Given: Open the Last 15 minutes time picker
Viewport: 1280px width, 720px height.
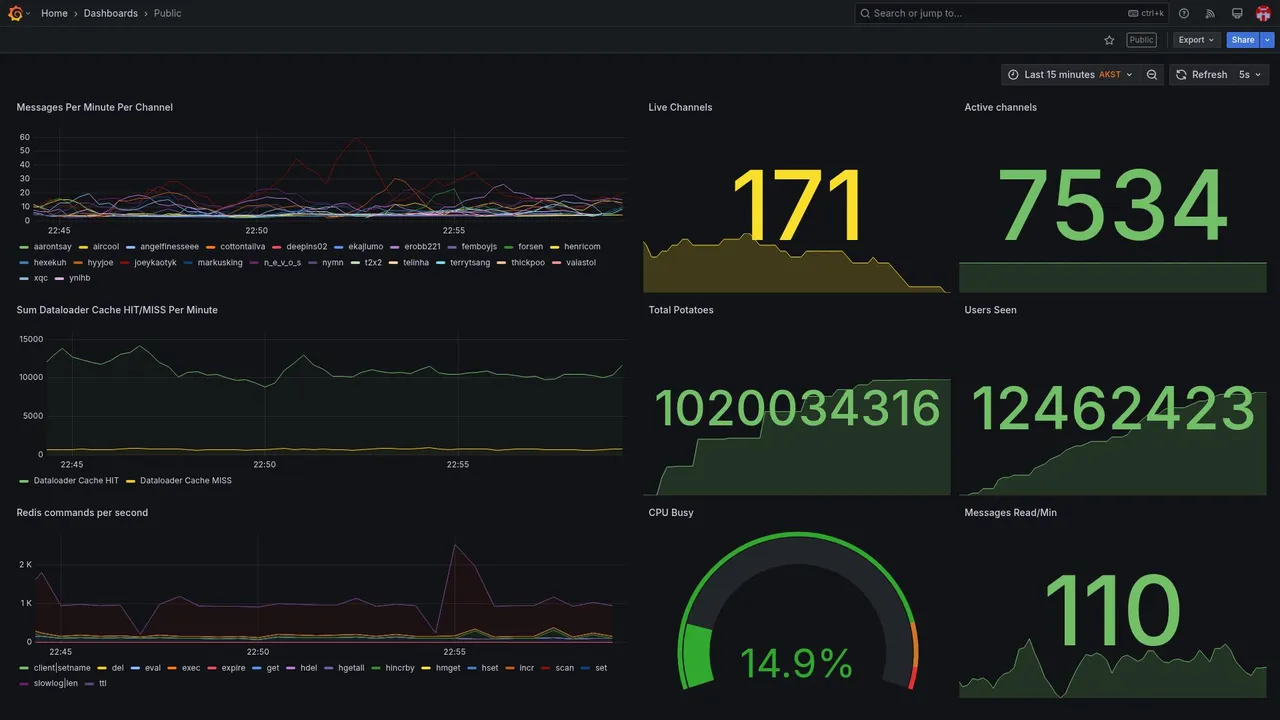Looking at the screenshot, I should click(1070, 75).
